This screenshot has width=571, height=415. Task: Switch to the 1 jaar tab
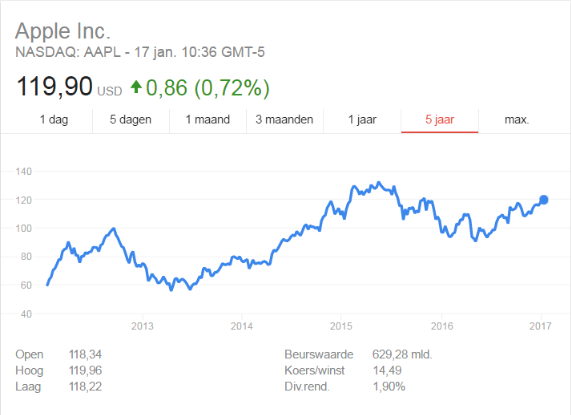[362, 120]
